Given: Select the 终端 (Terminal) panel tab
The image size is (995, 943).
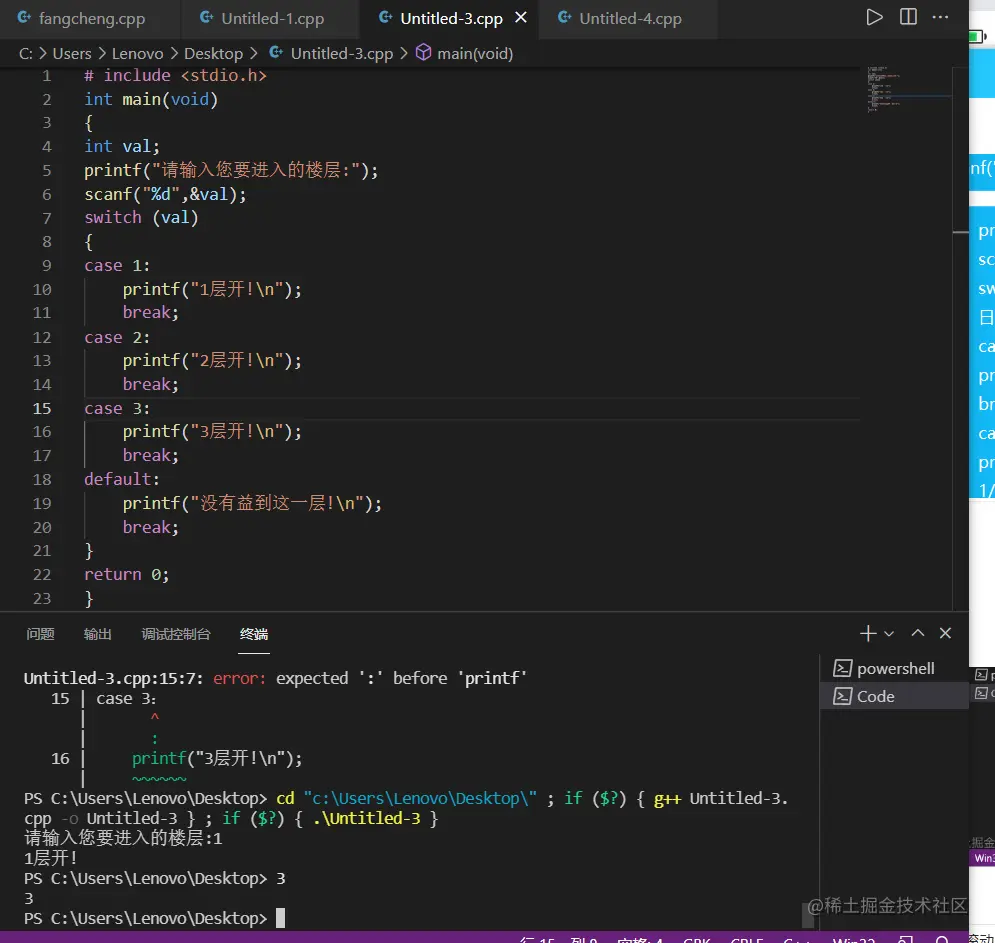Looking at the screenshot, I should tap(254, 634).
